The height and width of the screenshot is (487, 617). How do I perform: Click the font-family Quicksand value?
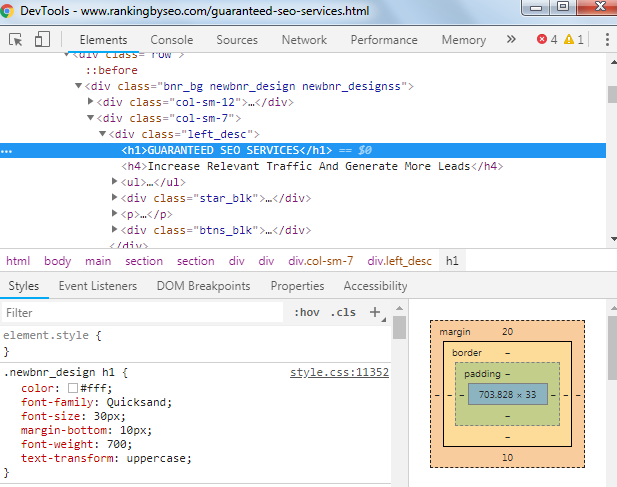pos(138,402)
